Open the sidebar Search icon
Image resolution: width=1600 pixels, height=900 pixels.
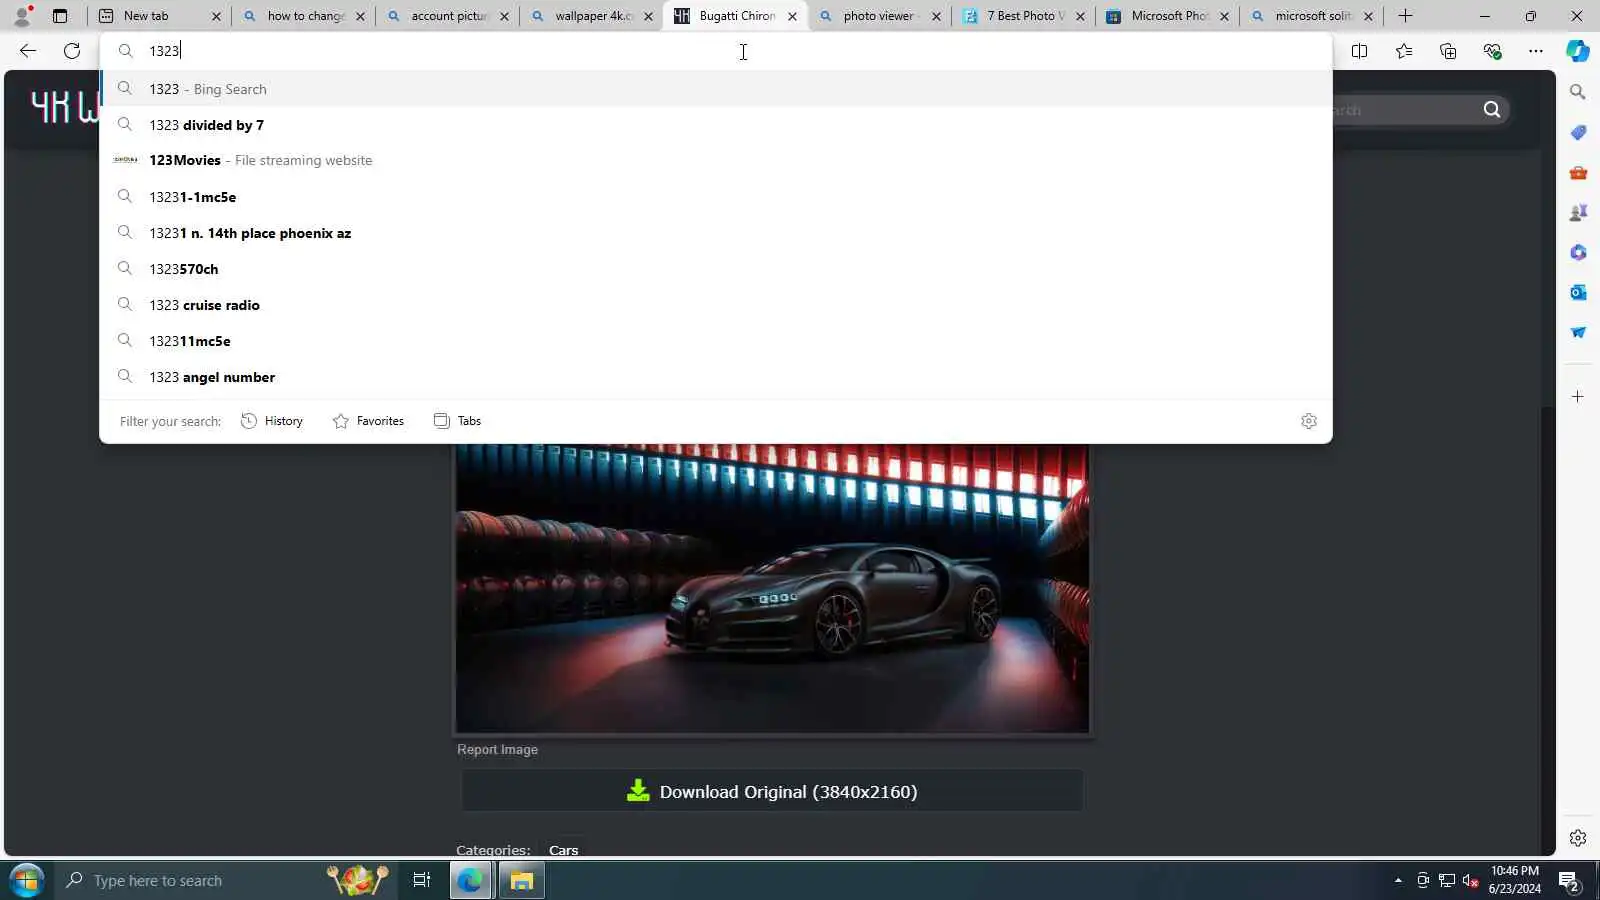tap(1578, 92)
